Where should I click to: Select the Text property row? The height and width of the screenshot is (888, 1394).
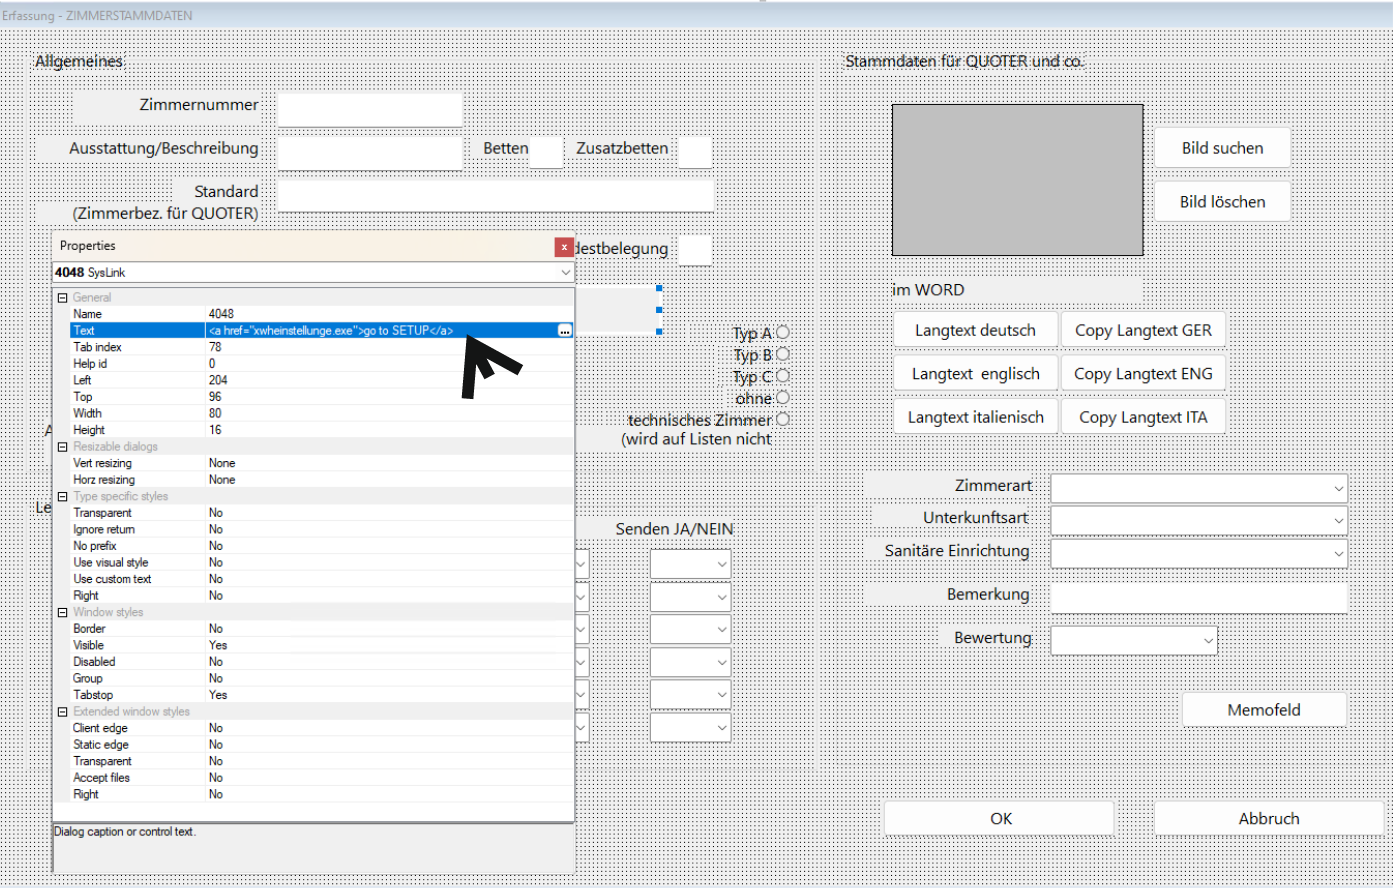pyautogui.click(x=314, y=331)
